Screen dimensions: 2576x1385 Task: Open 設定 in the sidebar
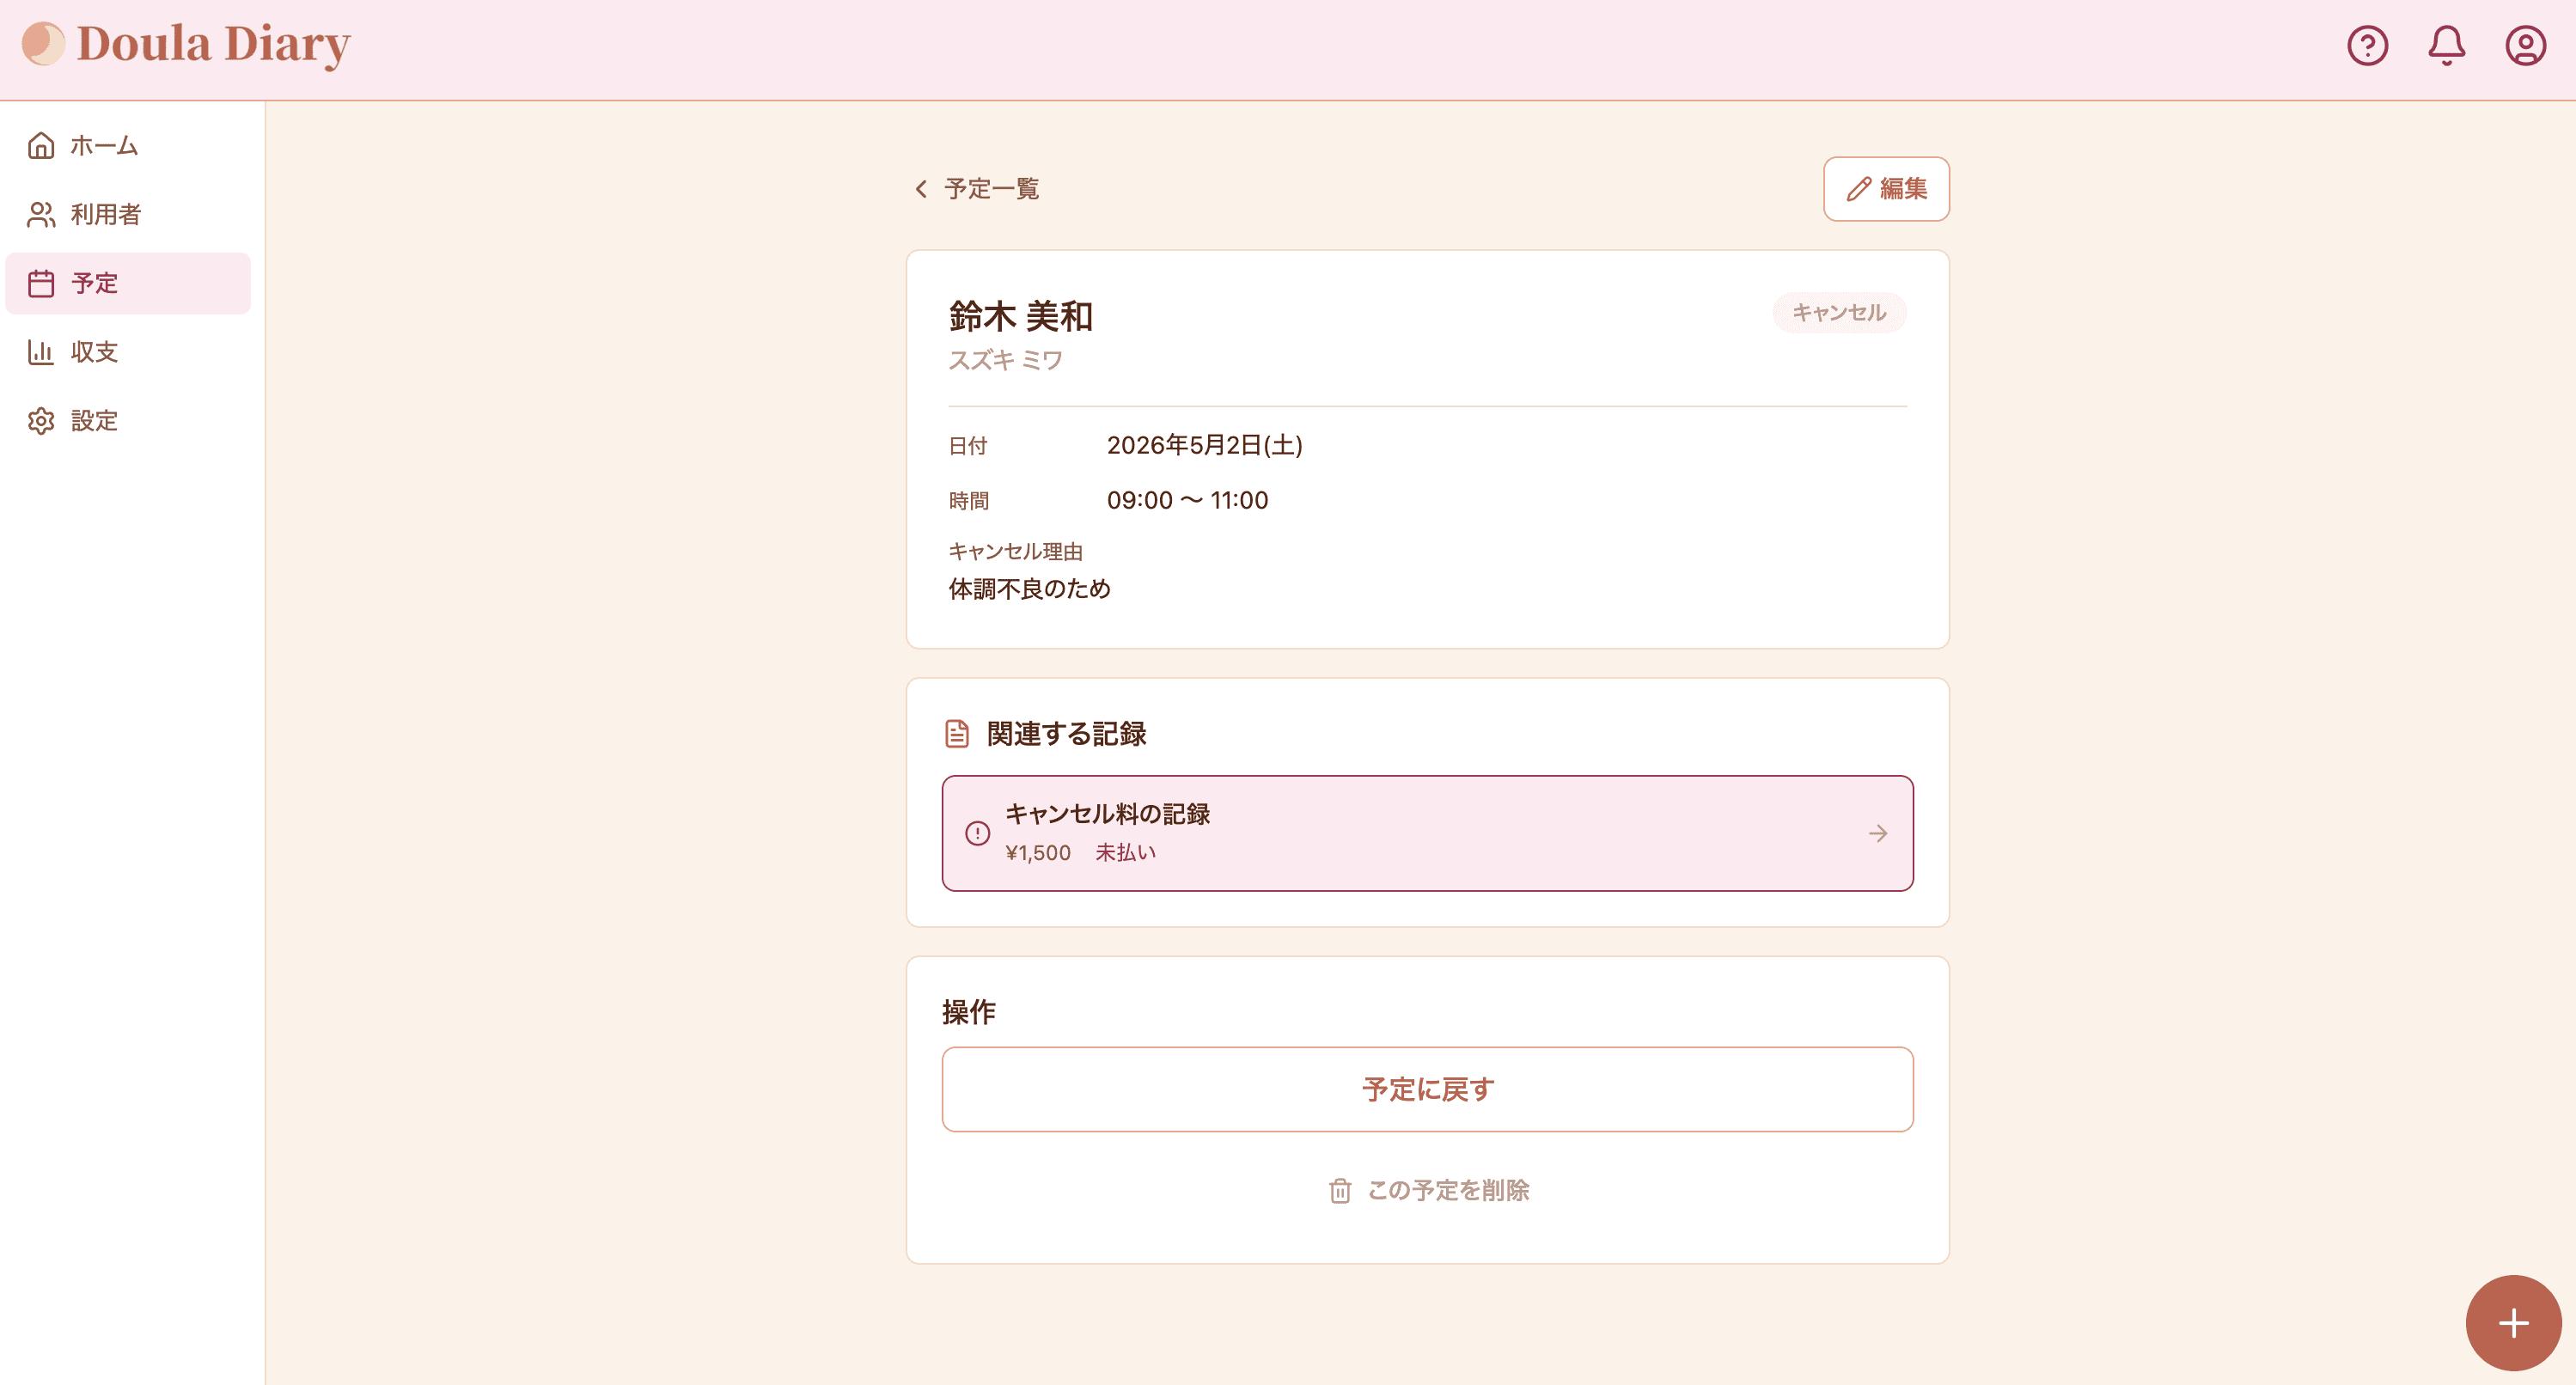[128, 421]
